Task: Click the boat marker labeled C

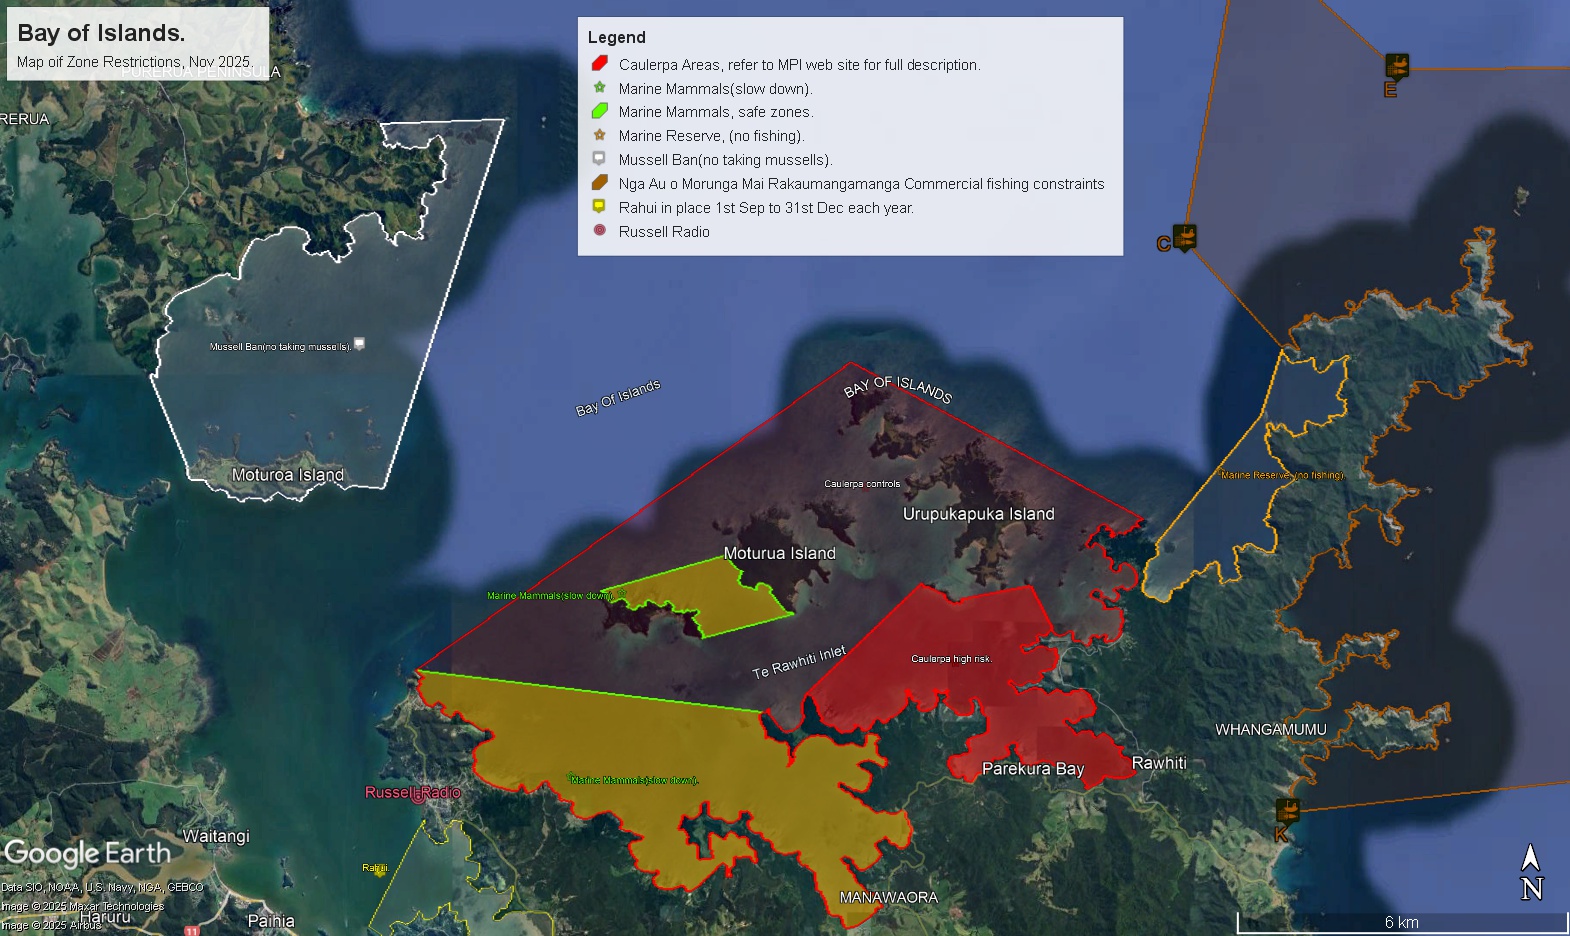Action: click(1184, 238)
